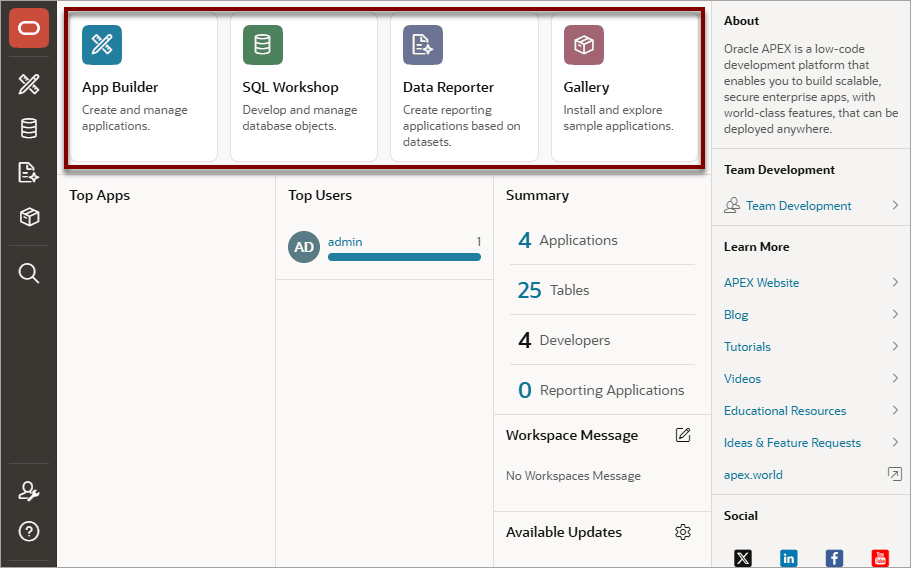Edit the Workspace Message with pencil icon
The width and height of the screenshot is (911, 568).
coord(683,435)
